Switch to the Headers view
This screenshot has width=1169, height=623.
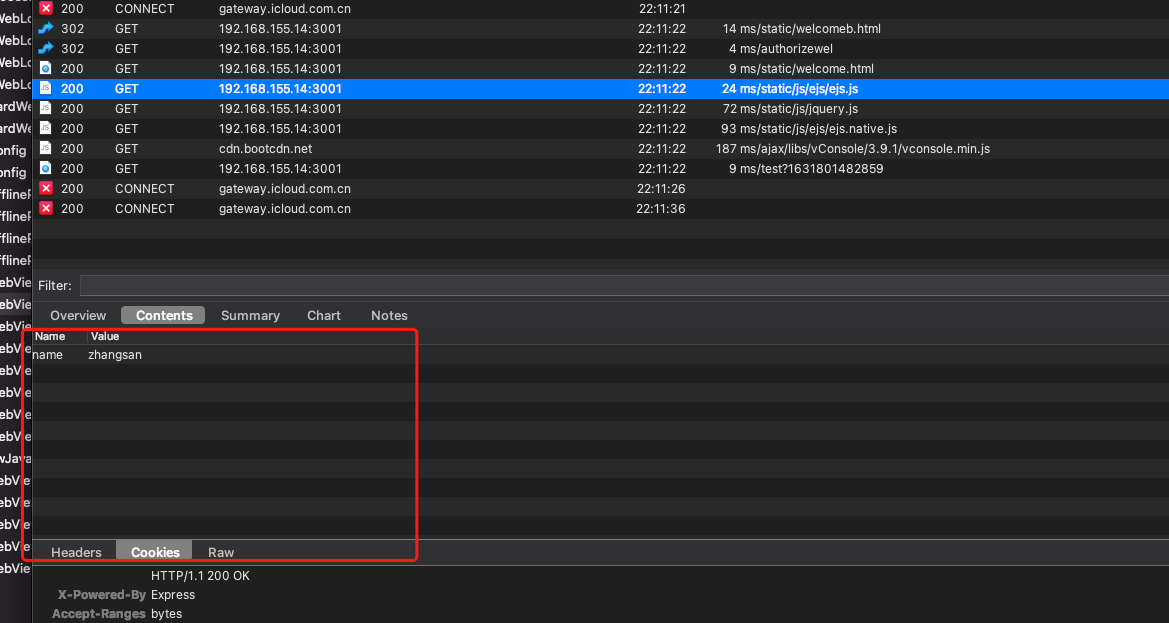(77, 552)
